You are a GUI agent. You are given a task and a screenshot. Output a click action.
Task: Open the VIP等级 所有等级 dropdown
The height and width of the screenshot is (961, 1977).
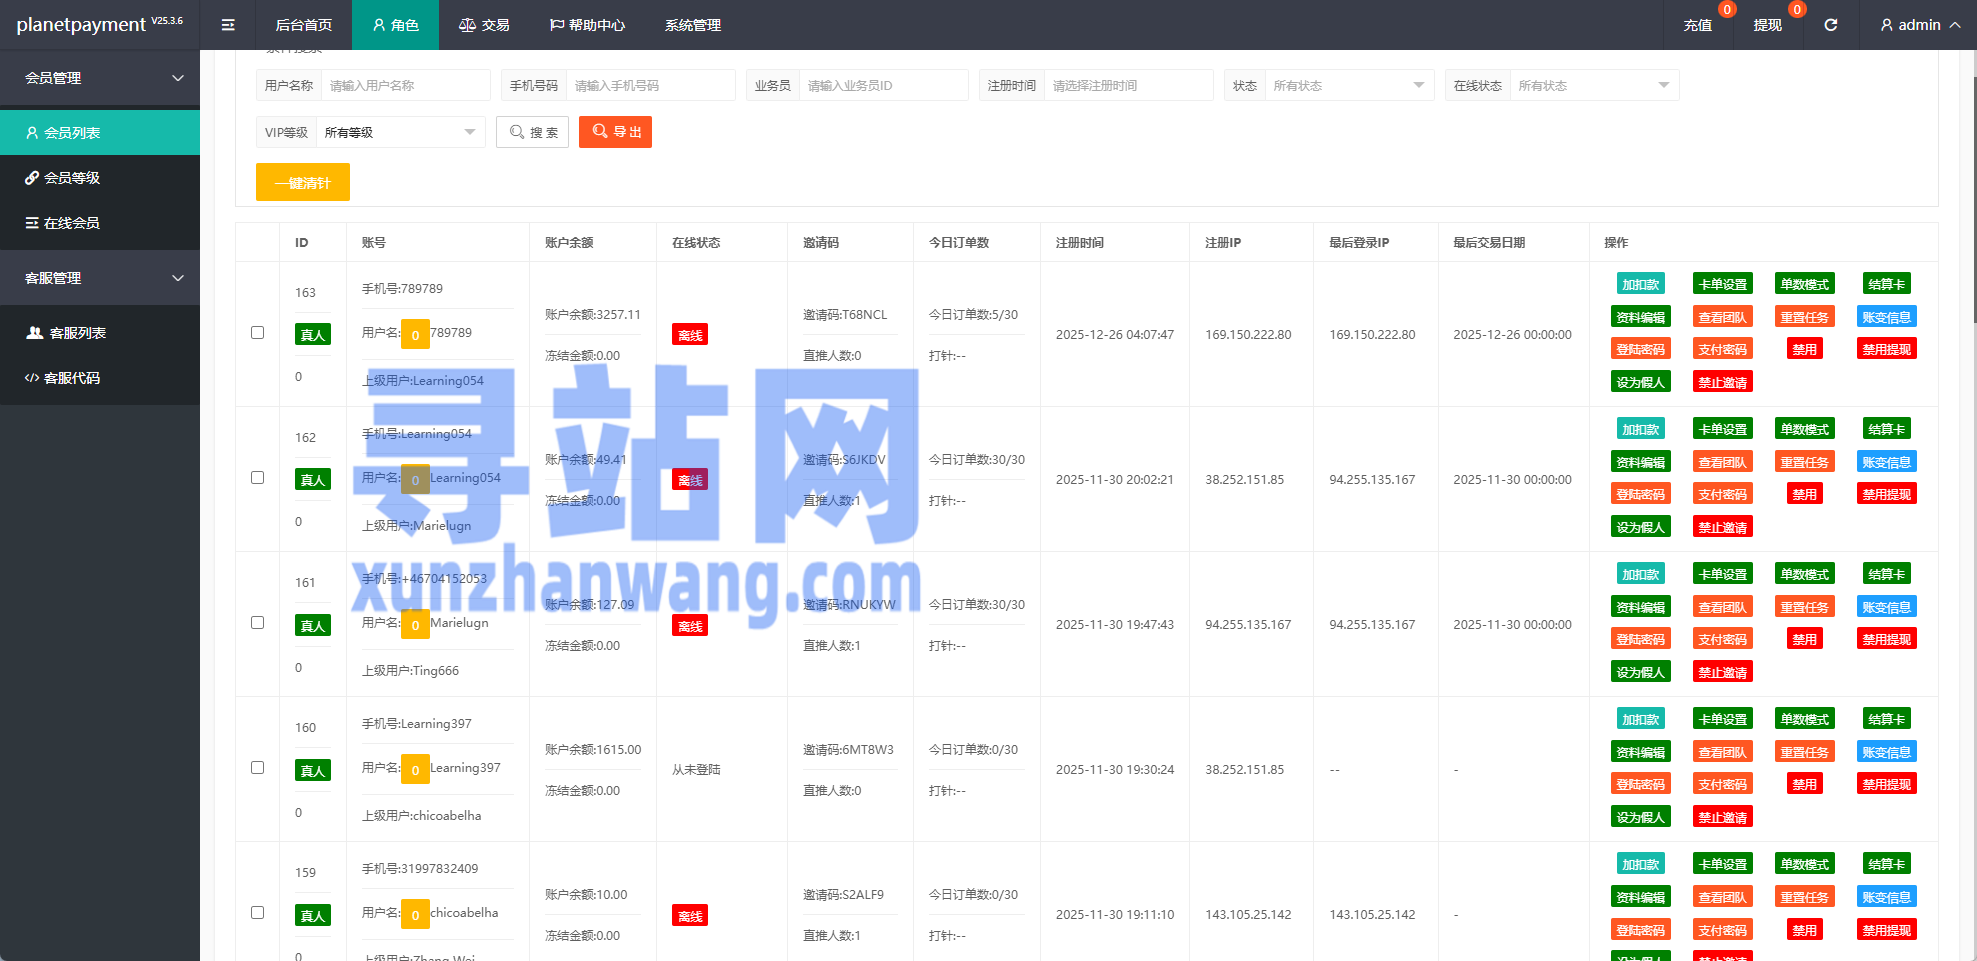click(x=398, y=131)
